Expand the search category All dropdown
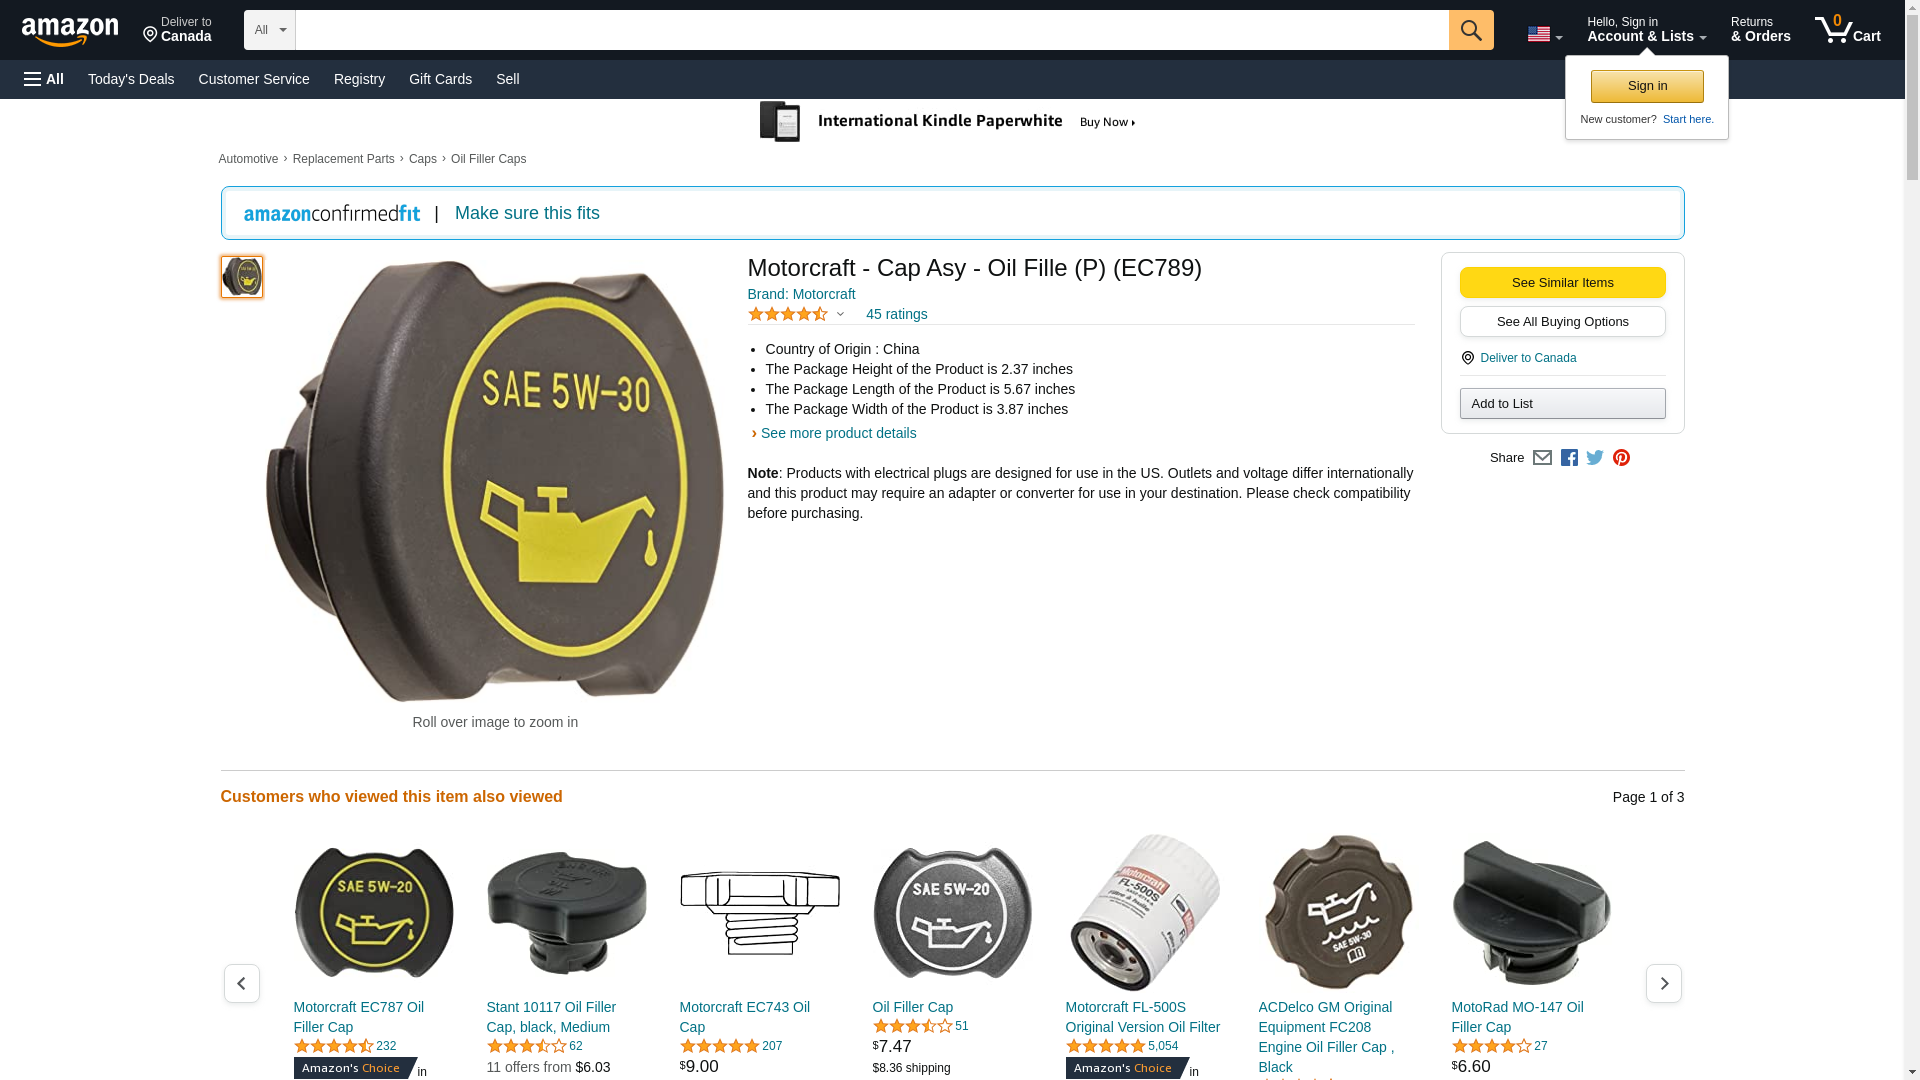 [x=269, y=30]
